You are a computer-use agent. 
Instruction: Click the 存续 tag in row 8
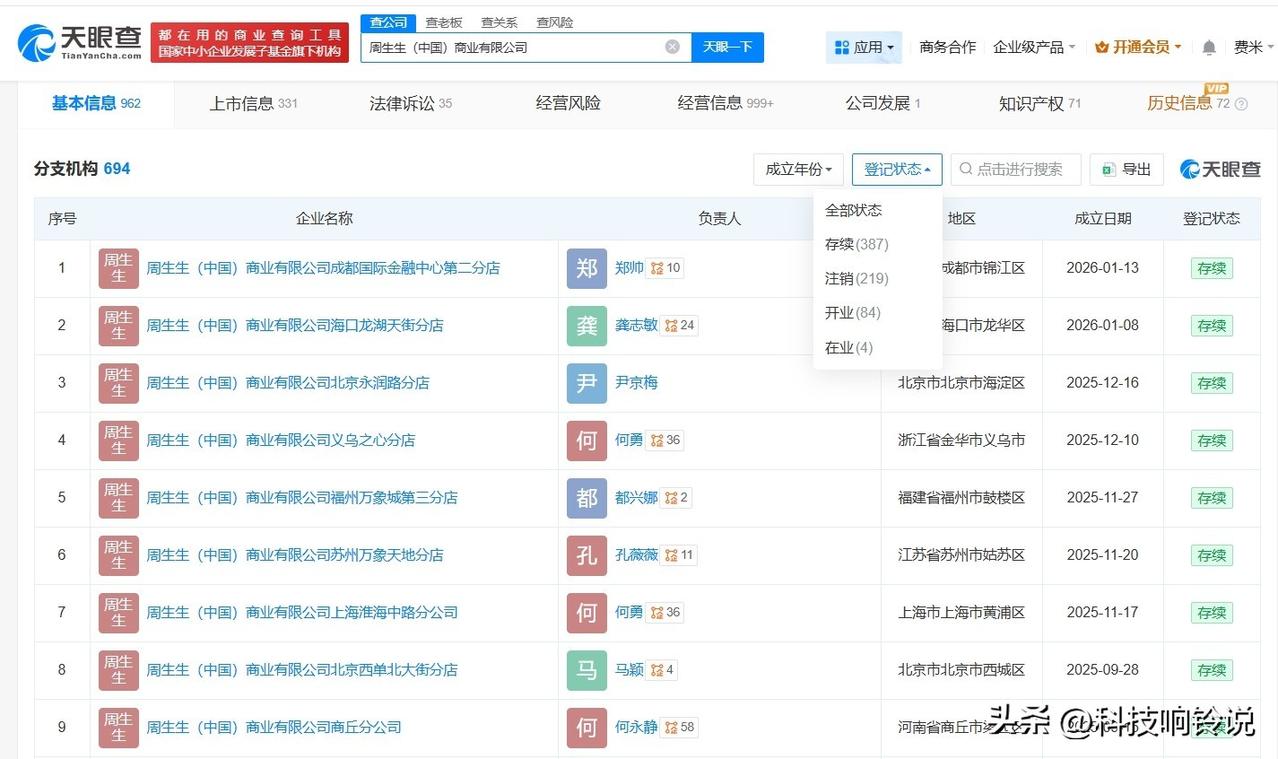[1211, 670]
